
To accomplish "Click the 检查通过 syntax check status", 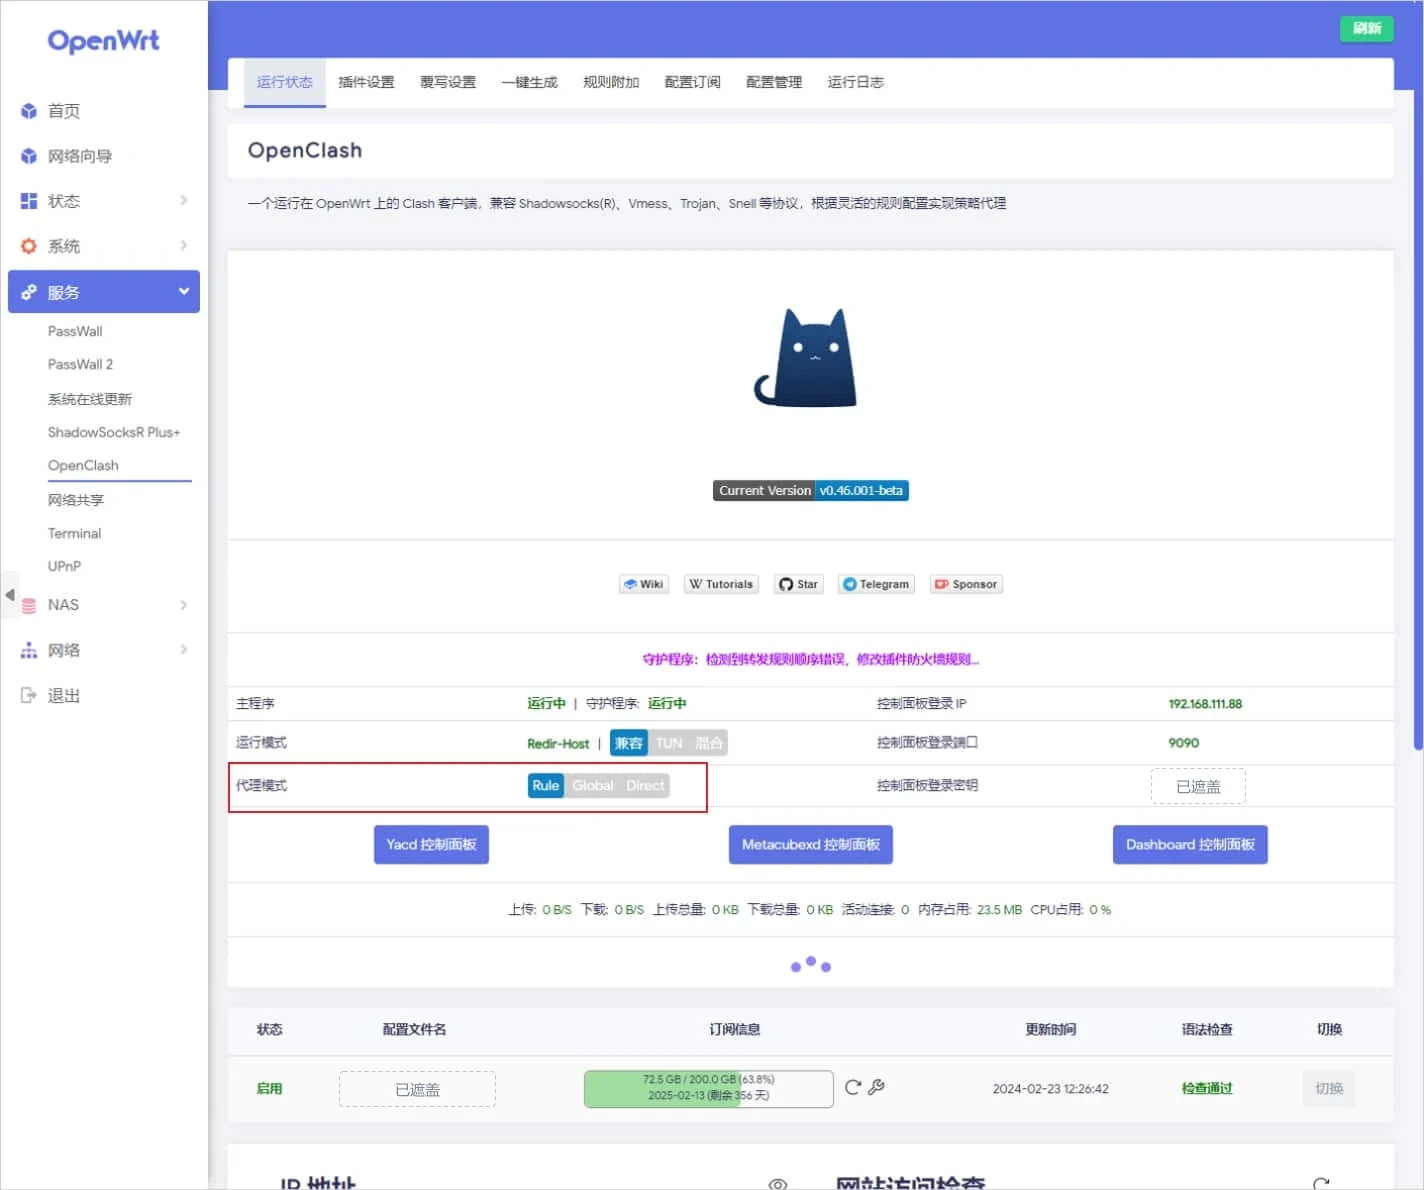I will [1207, 1089].
